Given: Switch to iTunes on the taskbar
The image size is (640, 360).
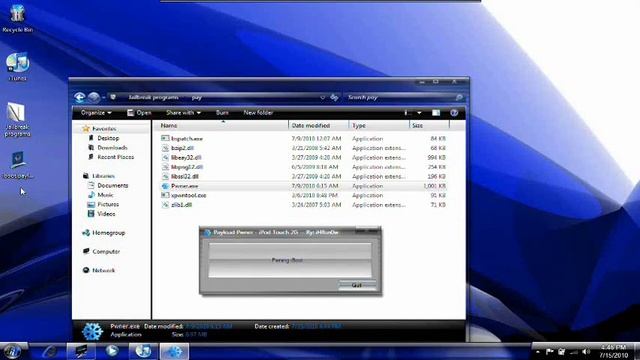Looking at the screenshot, I should (143, 351).
